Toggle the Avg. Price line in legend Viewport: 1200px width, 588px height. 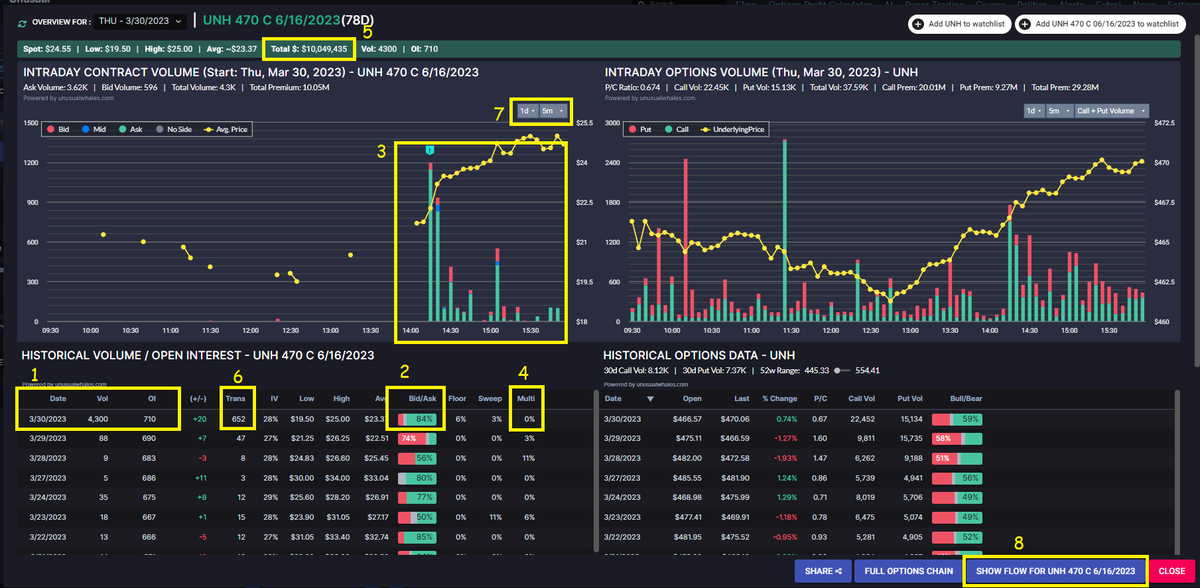point(227,129)
